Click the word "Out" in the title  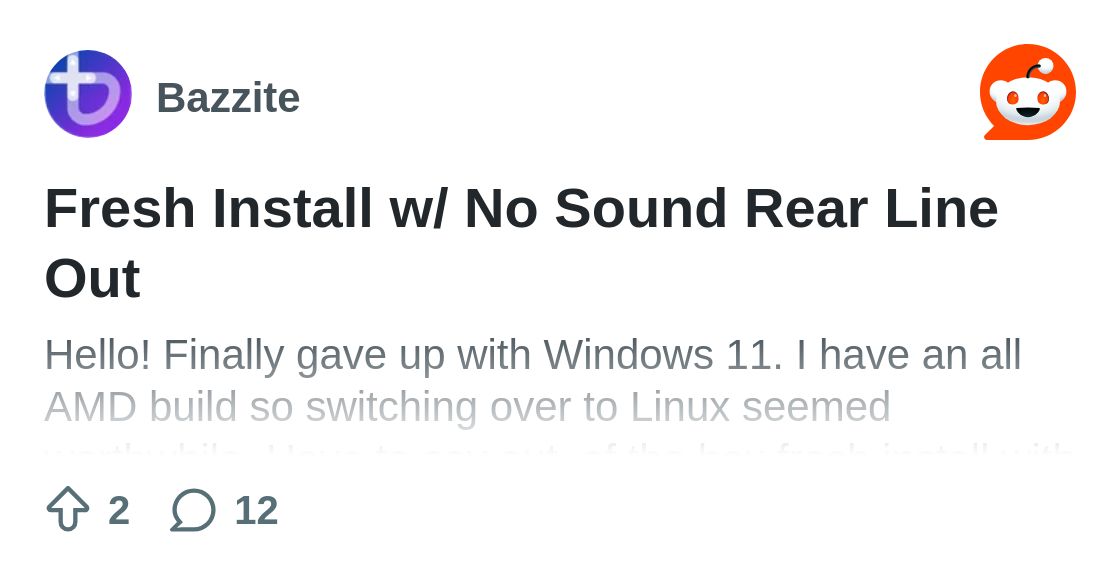(x=92, y=278)
